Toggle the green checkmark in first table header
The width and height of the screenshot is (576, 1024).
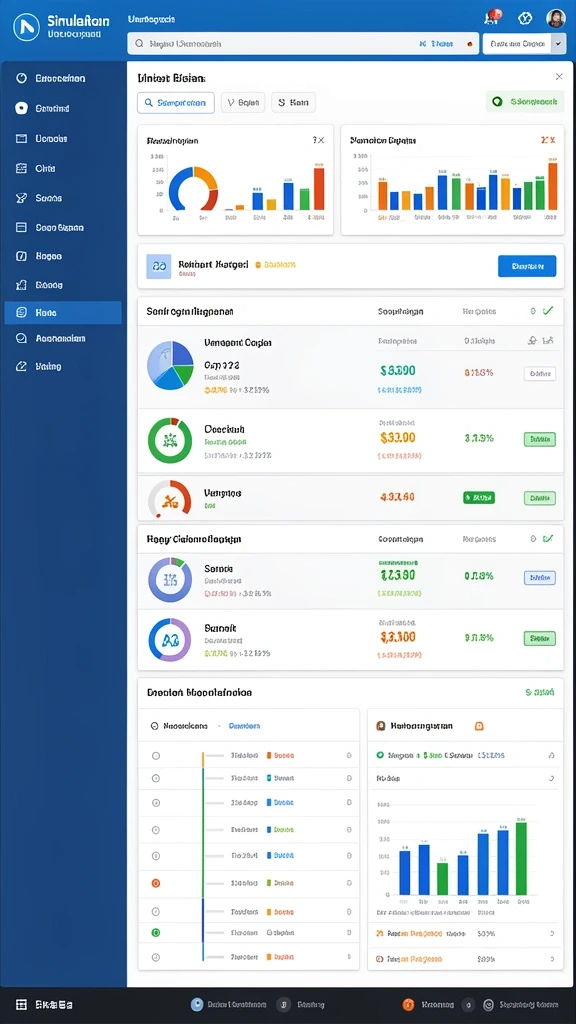point(548,312)
